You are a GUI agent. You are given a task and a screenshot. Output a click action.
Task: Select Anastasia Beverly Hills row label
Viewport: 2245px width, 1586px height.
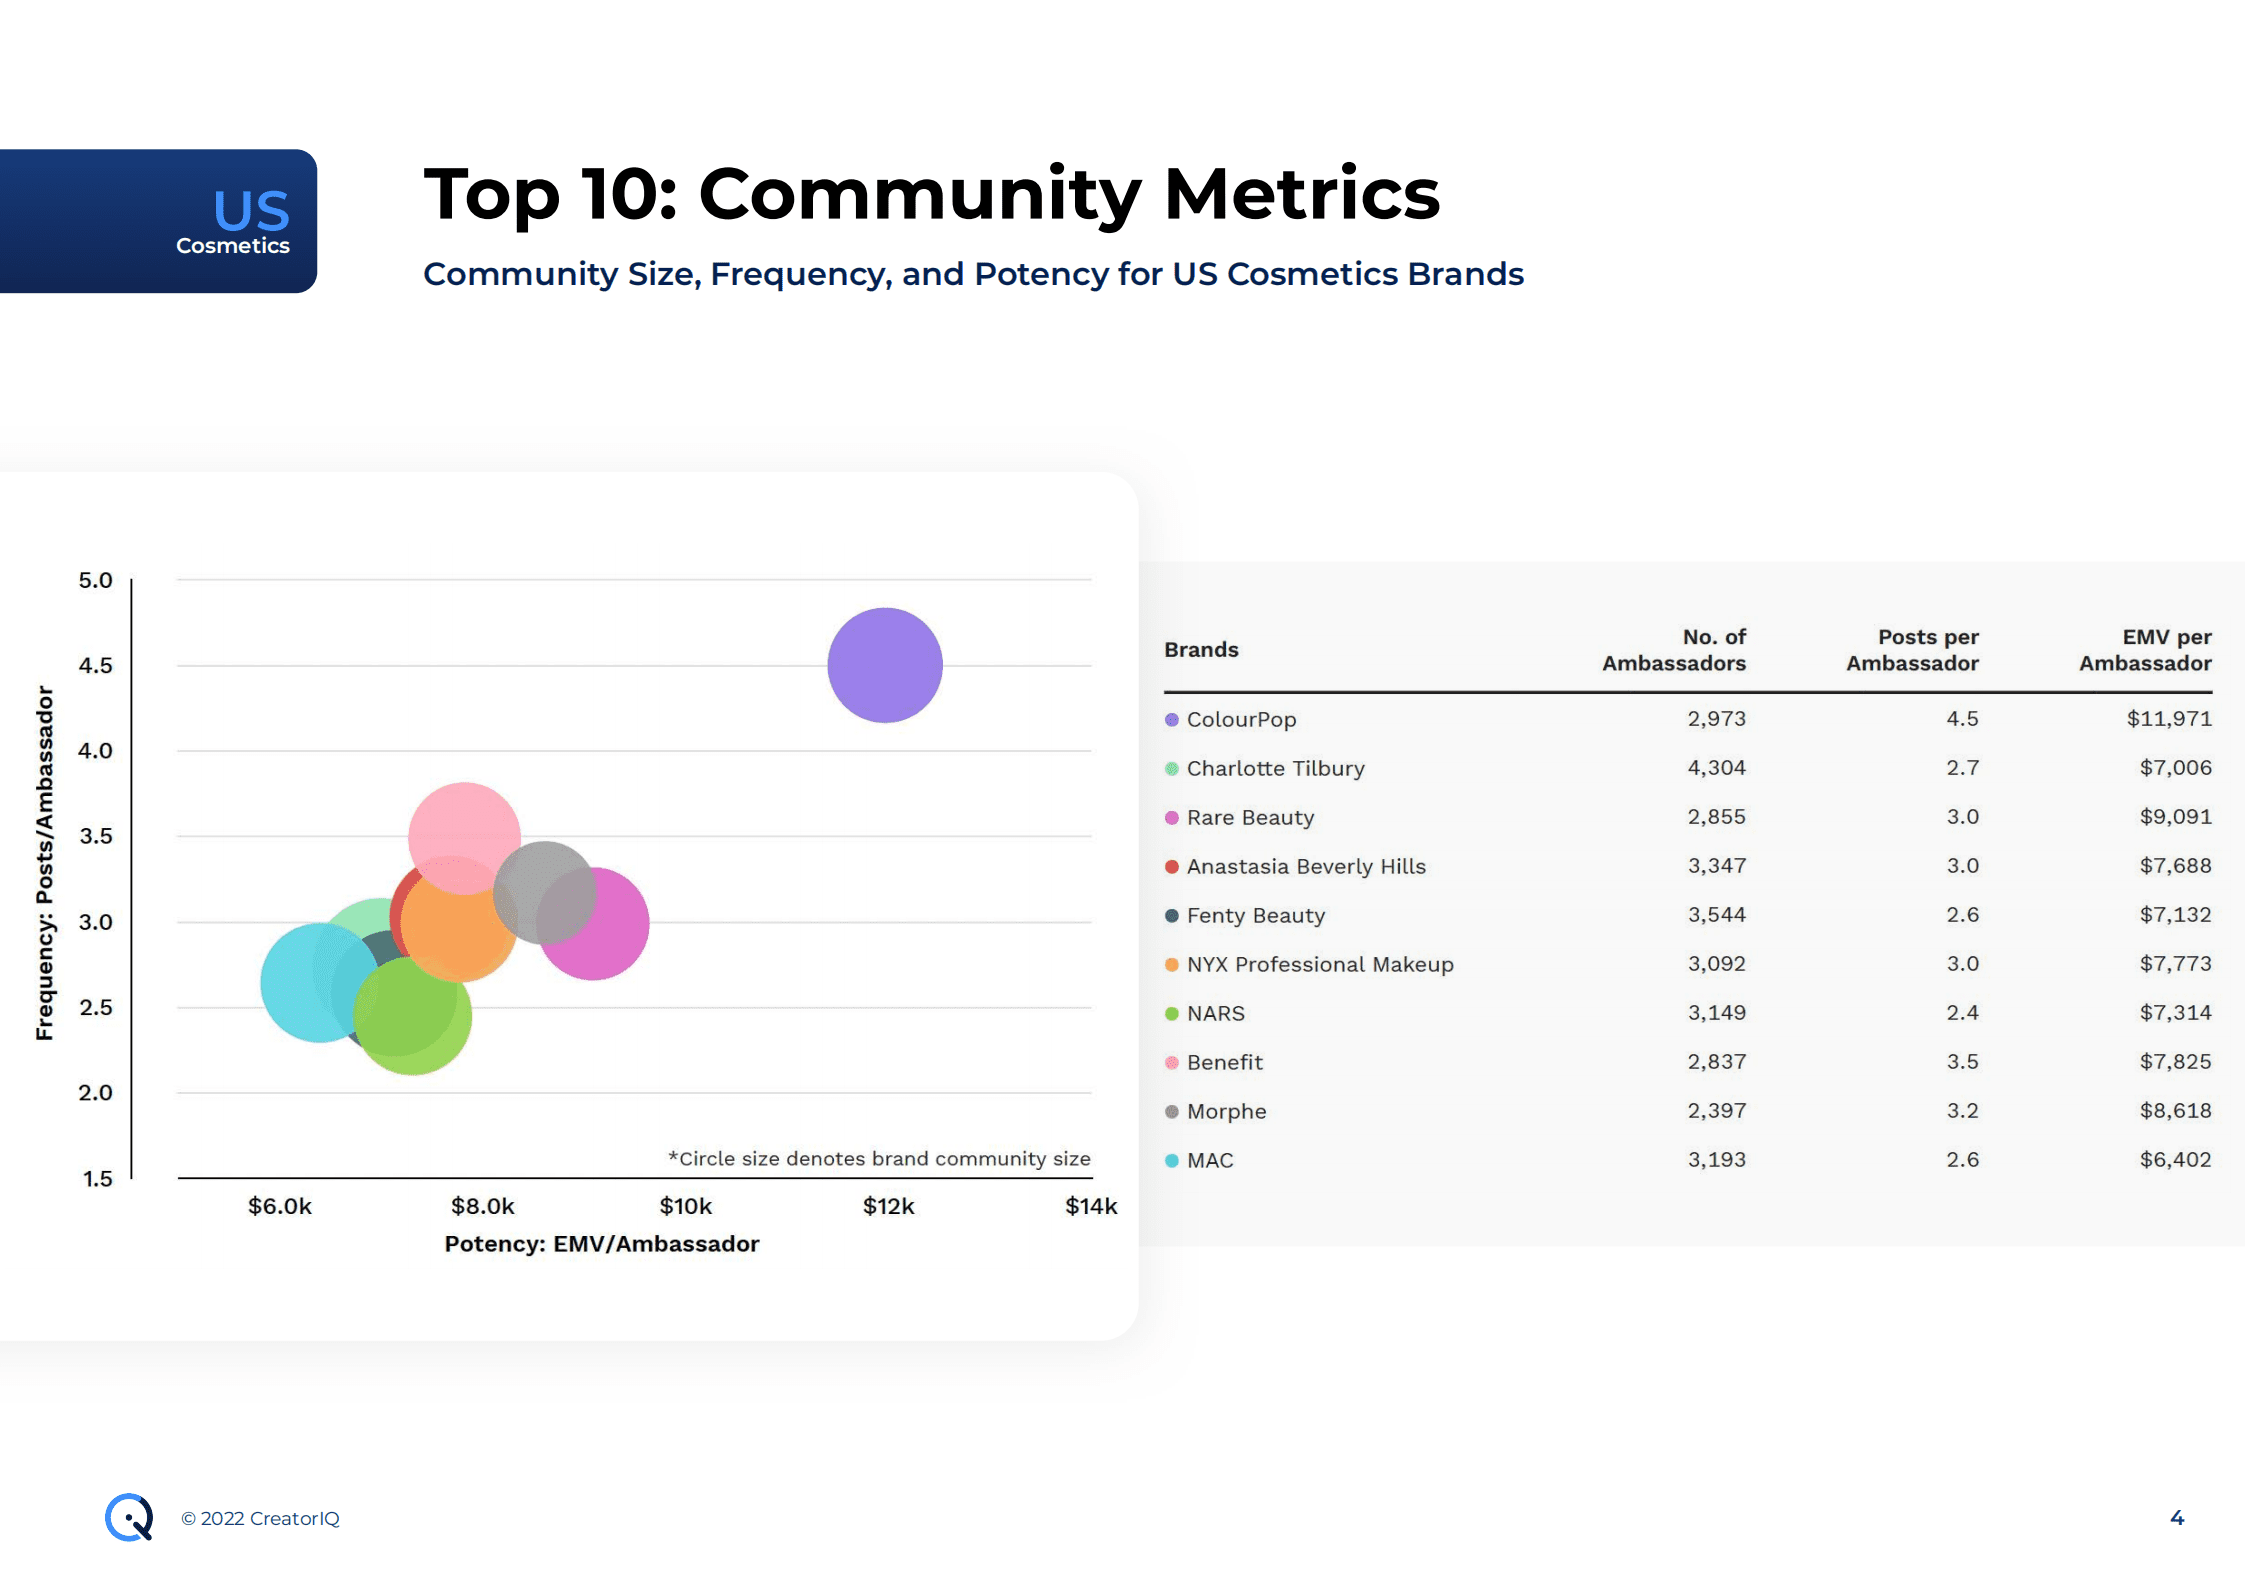(x=1305, y=866)
